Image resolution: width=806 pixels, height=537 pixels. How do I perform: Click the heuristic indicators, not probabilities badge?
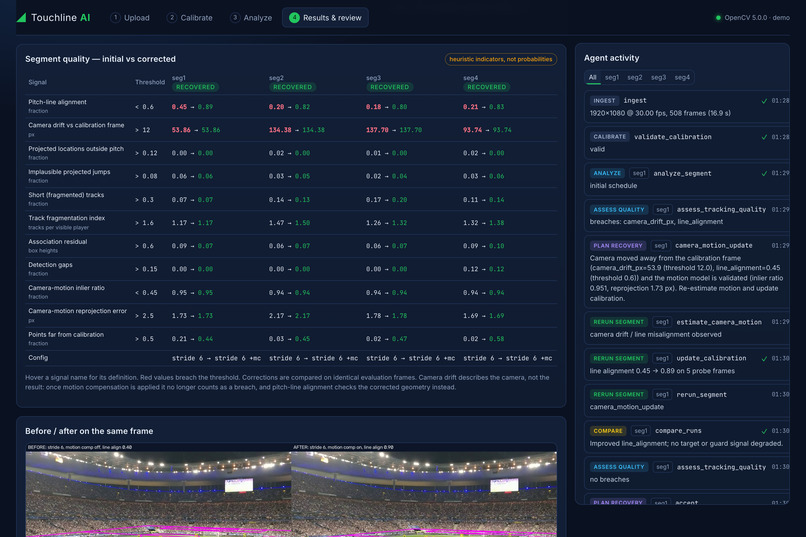[x=501, y=59]
